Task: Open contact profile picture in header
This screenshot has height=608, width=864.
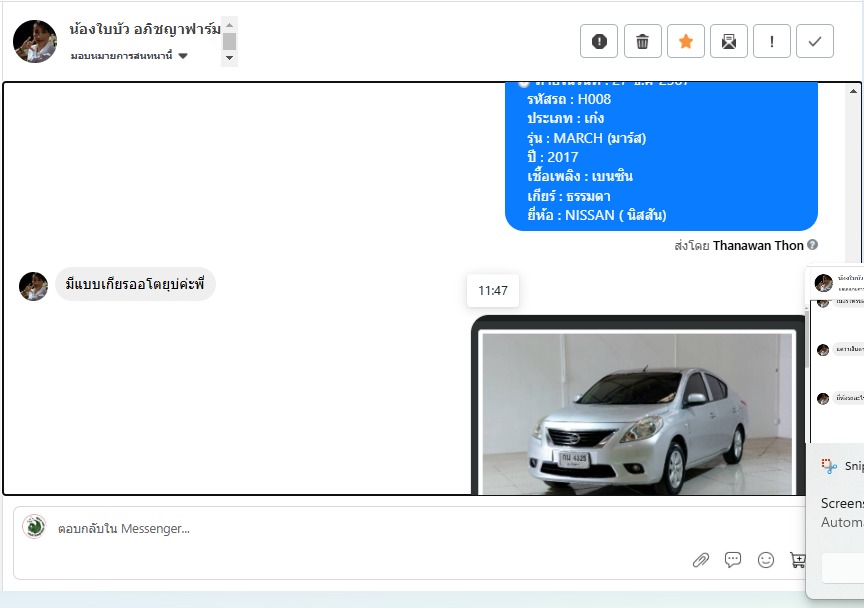Action: pos(35,41)
